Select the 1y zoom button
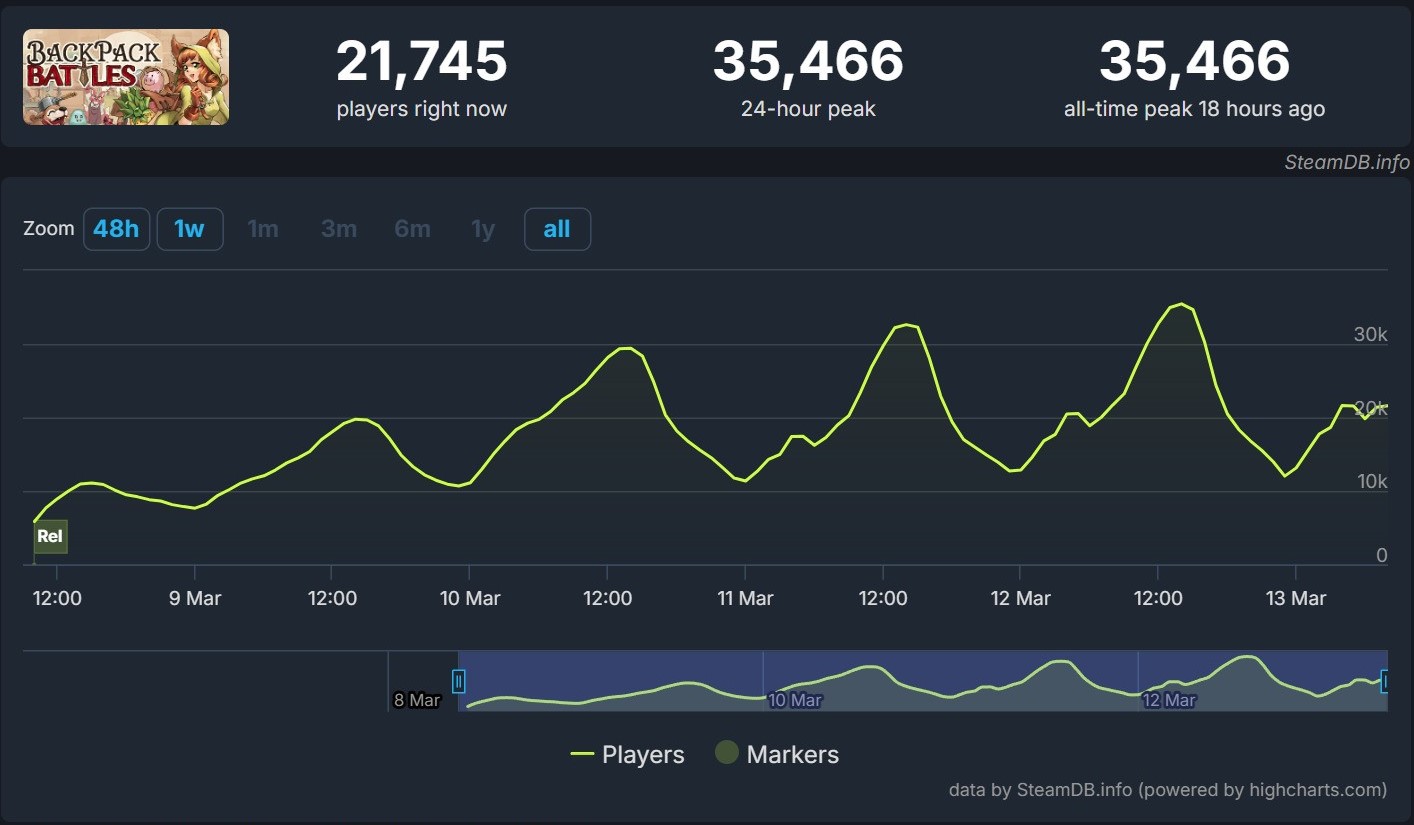The image size is (1414, 825). coord(483,229)
